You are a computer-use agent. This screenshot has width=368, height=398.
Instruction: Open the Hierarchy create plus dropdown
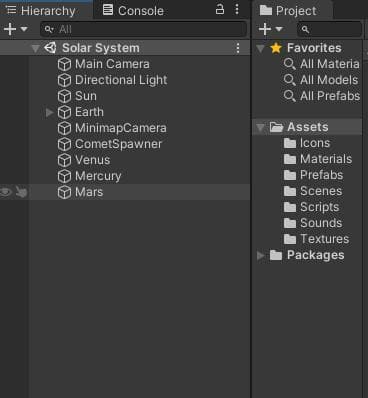(15, 29)
